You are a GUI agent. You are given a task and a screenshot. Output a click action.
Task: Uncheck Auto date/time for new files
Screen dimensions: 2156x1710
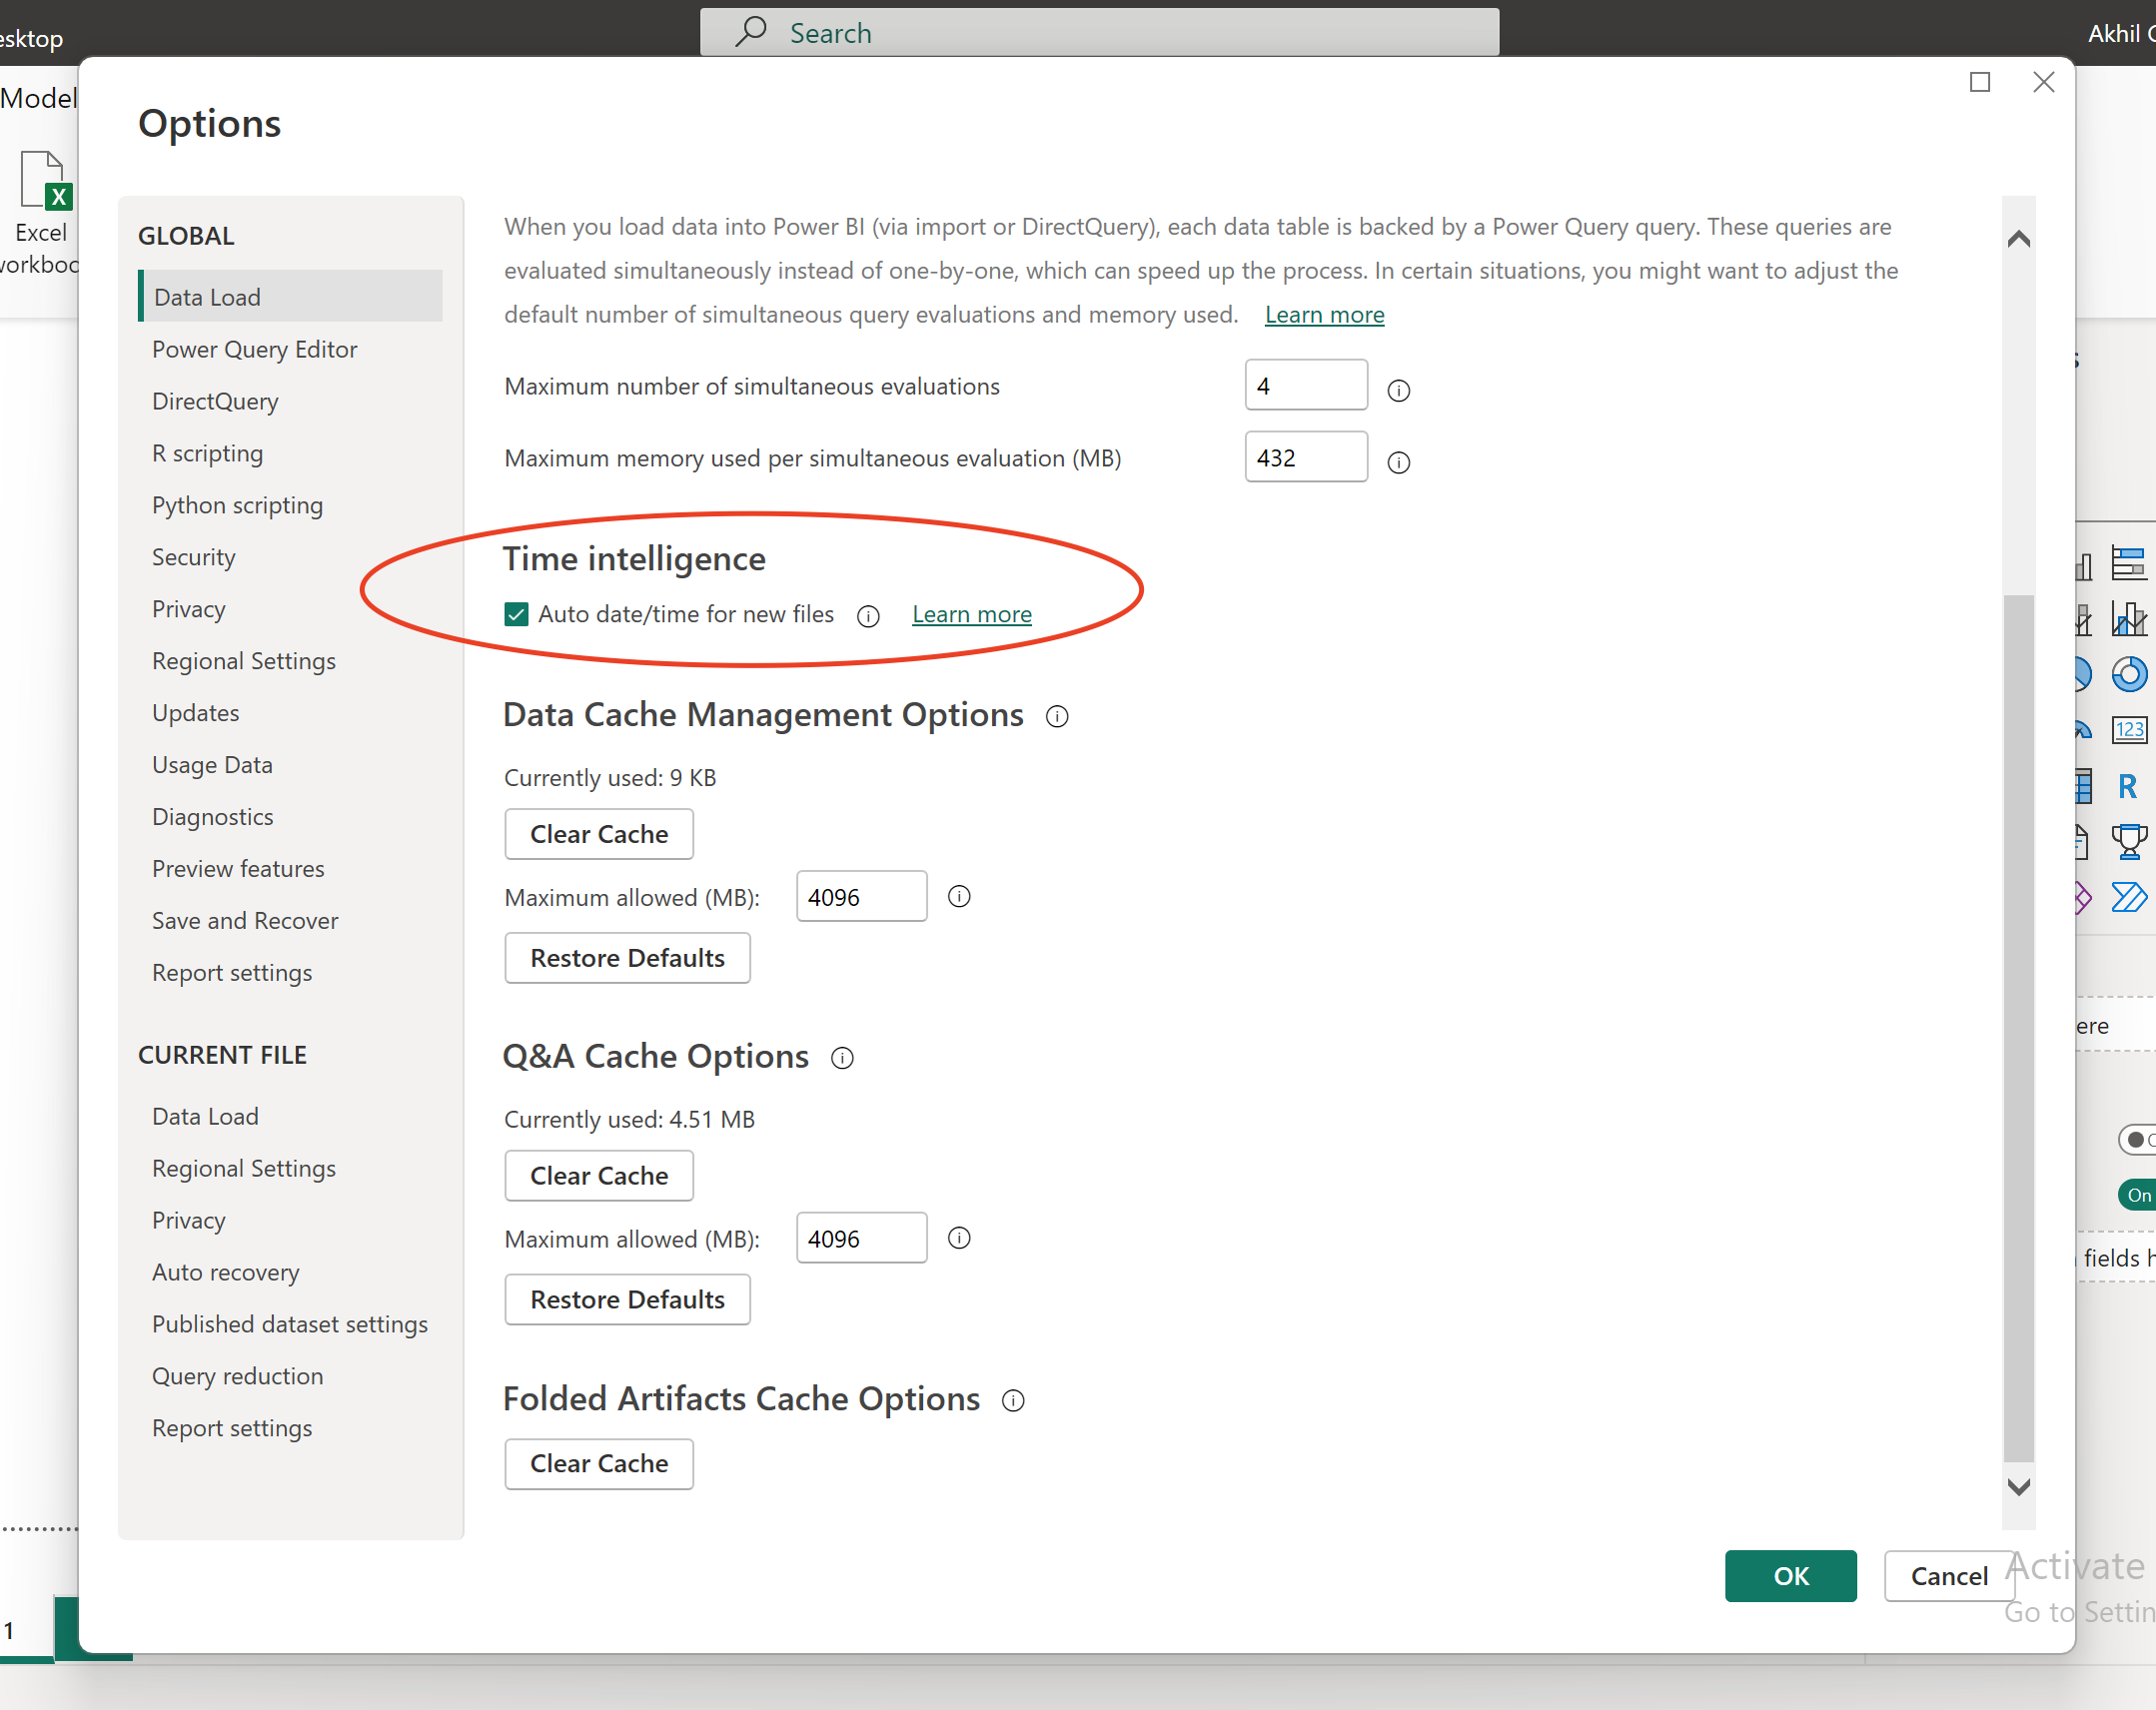click(x=516, y=614)
